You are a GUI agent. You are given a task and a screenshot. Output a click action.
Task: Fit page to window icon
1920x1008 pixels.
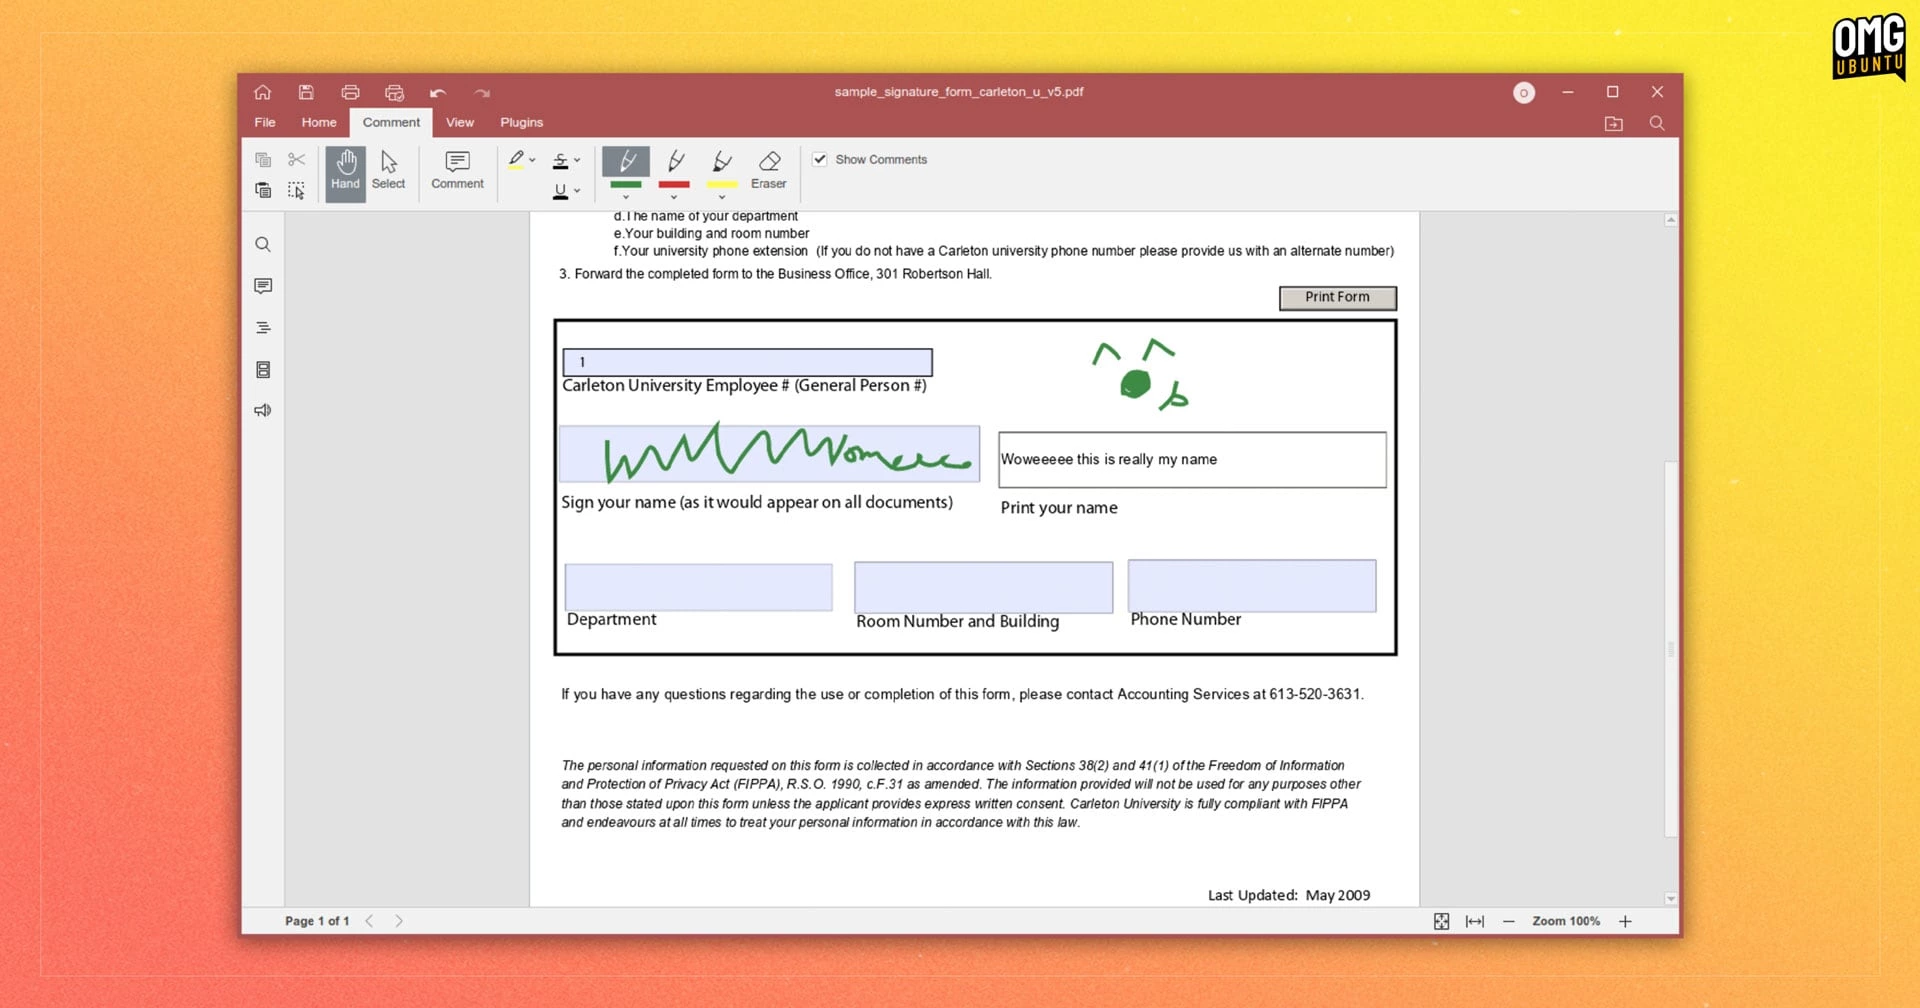1441,922
